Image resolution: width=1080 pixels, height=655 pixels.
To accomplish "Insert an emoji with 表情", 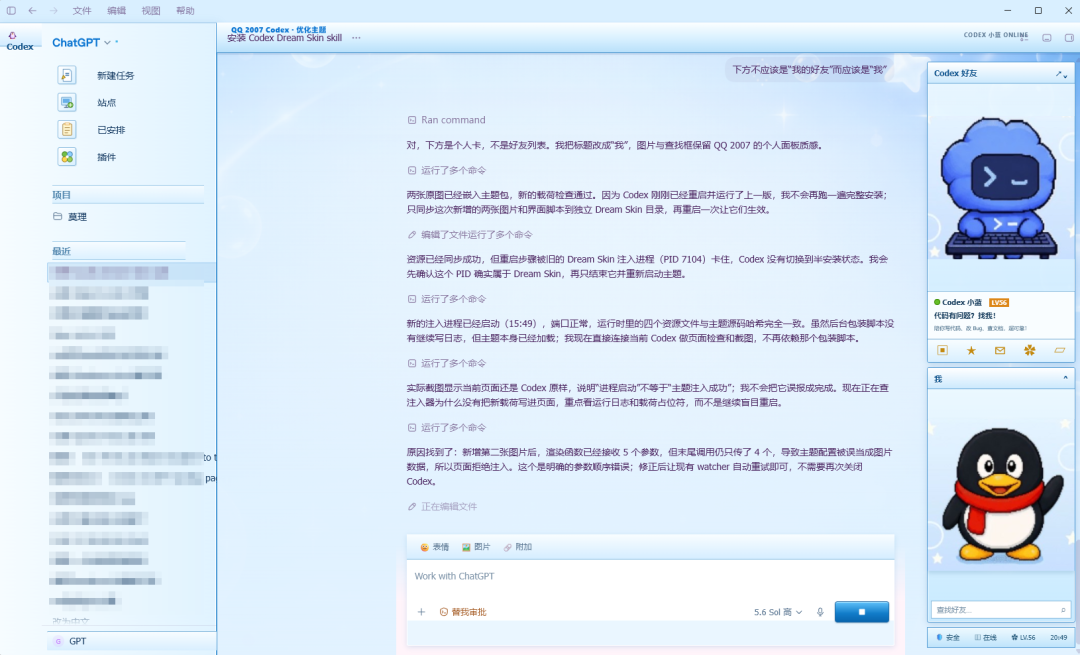I will (435, 547).
